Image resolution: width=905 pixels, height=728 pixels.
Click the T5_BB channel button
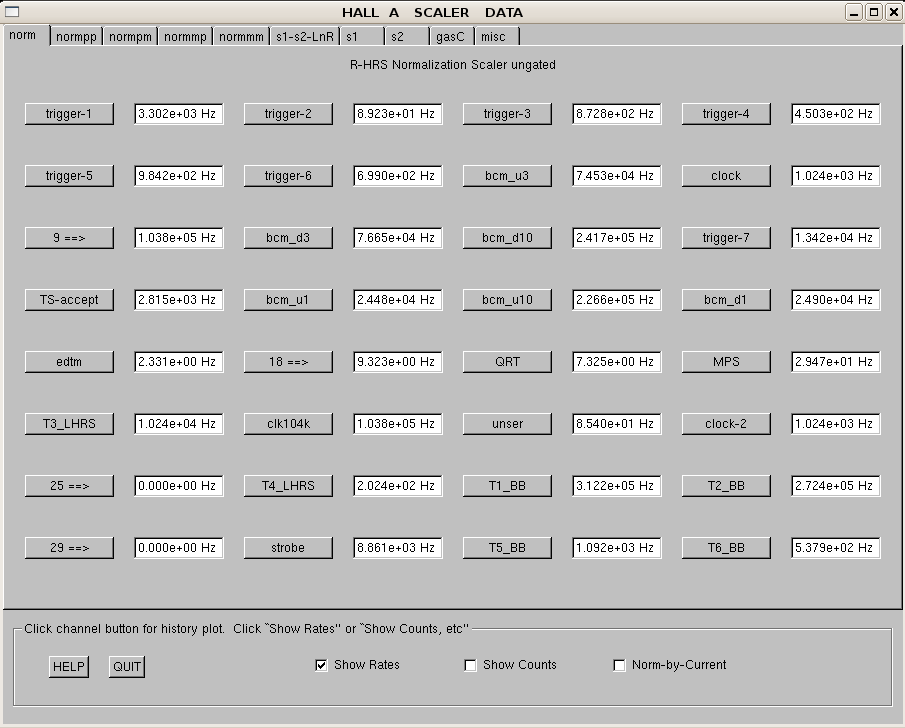click(507, 548)
